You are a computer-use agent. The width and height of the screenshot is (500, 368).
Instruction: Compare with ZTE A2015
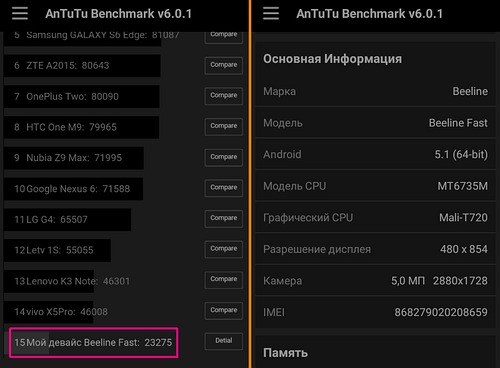pyautogui.click(x=224, y=65)
